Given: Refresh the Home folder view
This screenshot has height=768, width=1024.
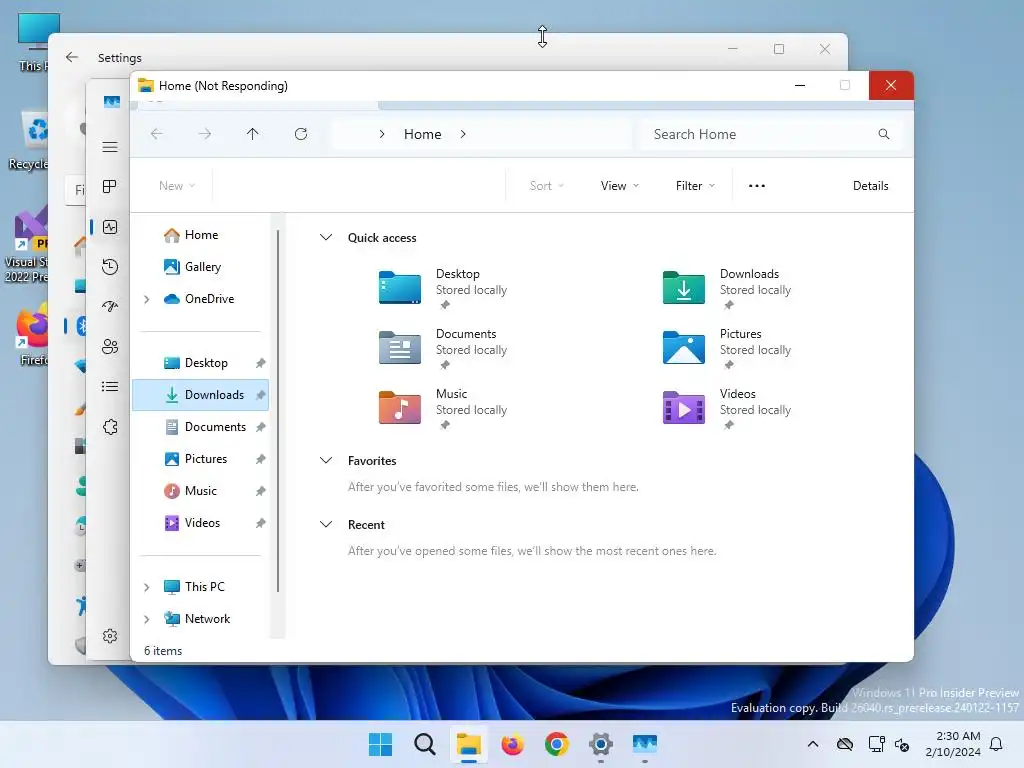Looking at the screenshot, I should coord(300,134).
